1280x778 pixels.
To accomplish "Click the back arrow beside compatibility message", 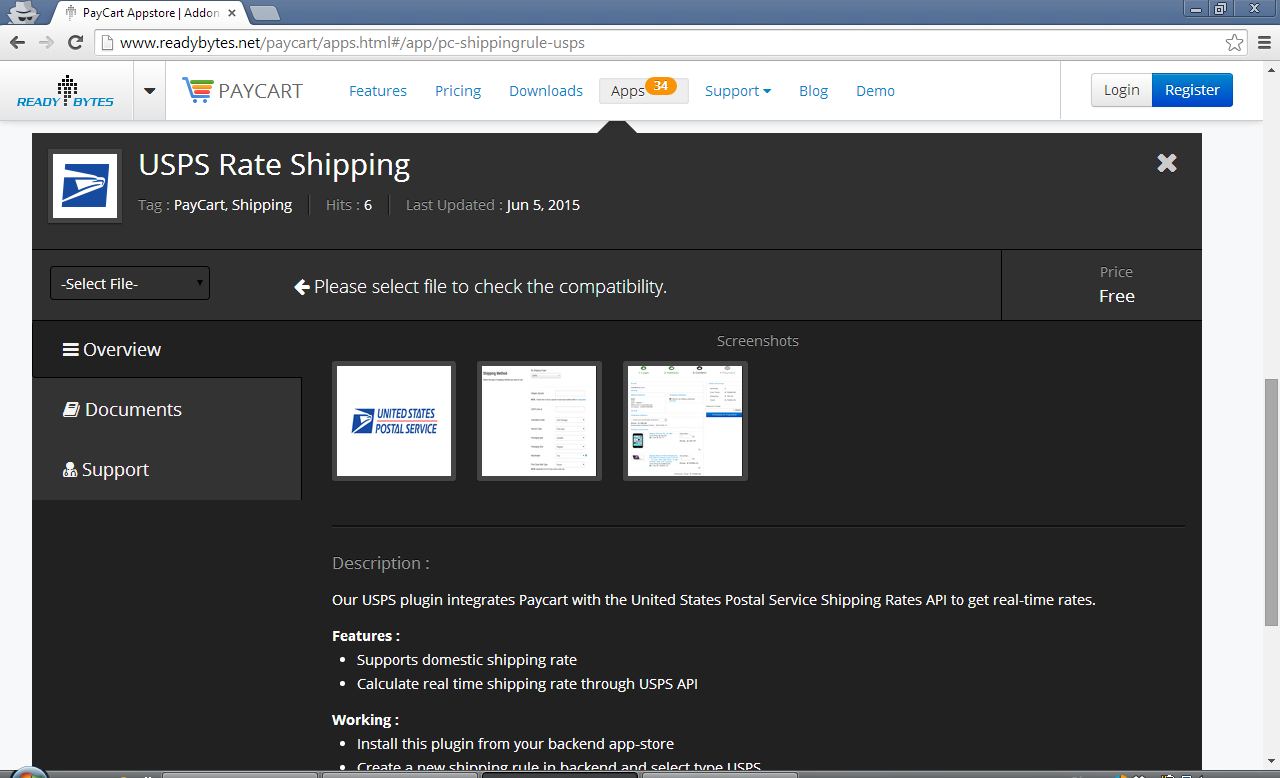I will pos(301,286).
